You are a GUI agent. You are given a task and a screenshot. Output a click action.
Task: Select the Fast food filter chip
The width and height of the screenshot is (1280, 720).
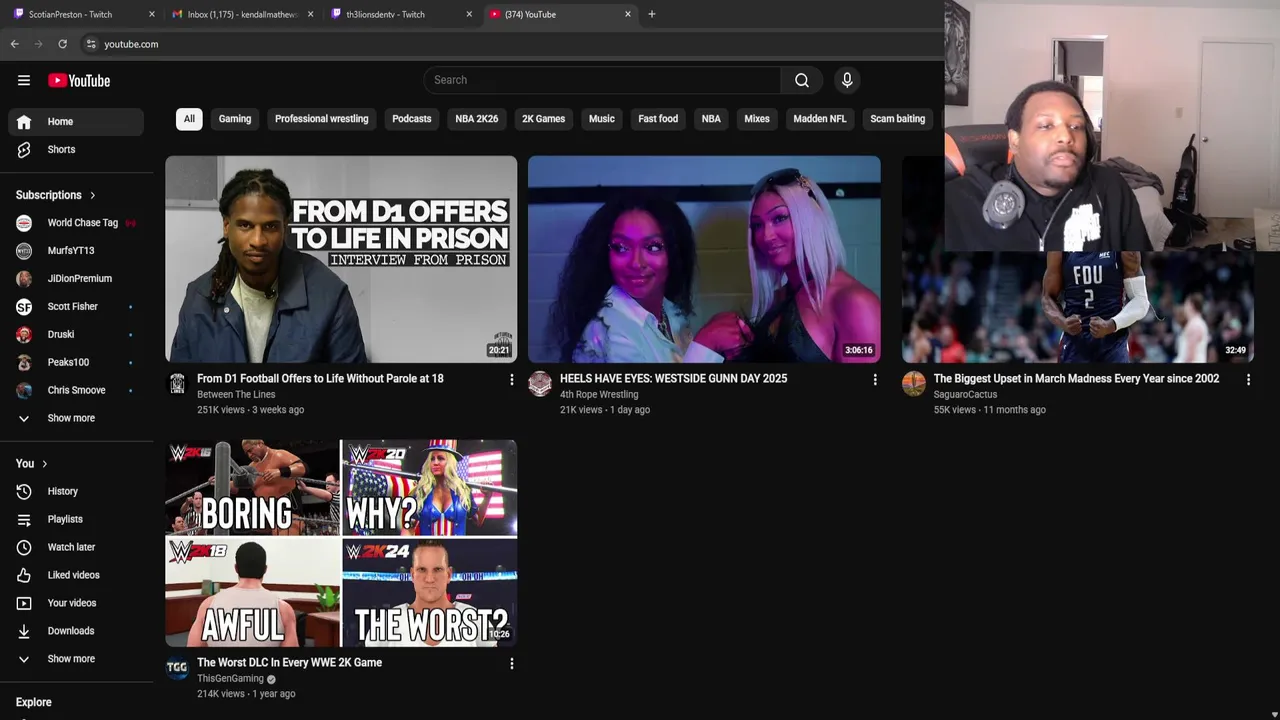(x=658, y=119)
